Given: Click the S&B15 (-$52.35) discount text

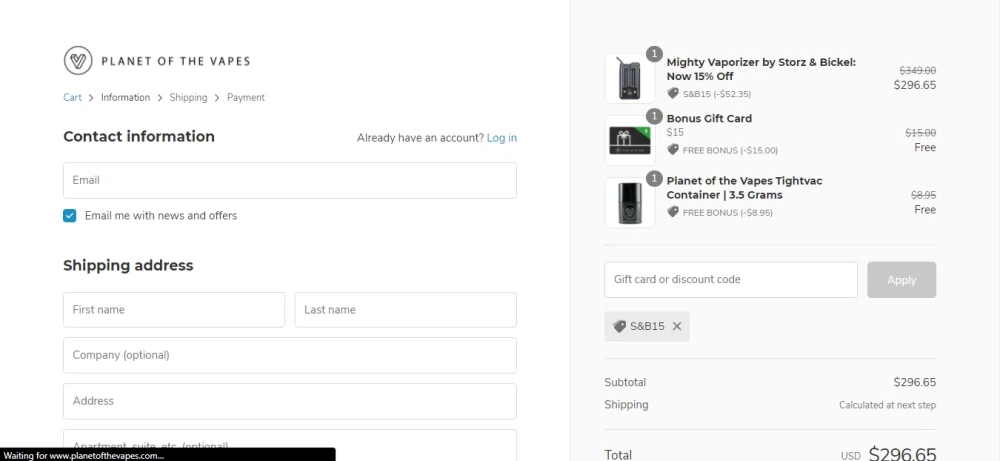Looking at the screenshot, I should (717, 94).
